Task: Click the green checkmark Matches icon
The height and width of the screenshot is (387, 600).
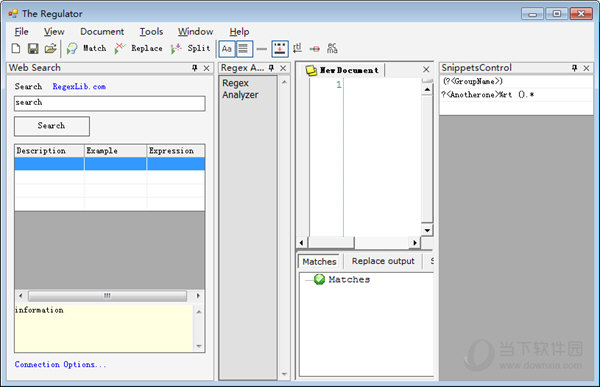Action: (319, 279)
